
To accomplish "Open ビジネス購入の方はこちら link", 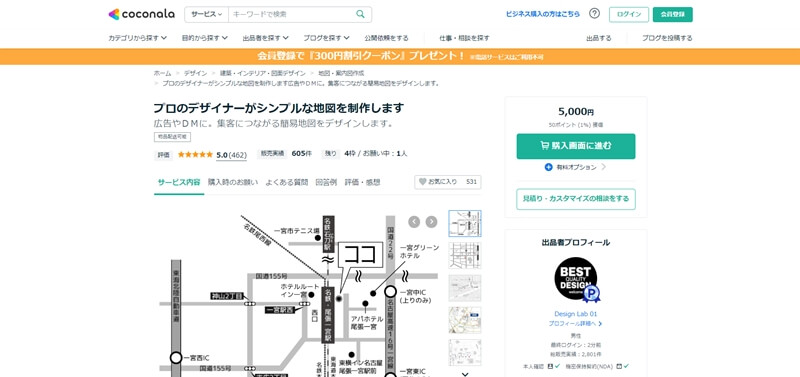I will (x=543, y=14).
